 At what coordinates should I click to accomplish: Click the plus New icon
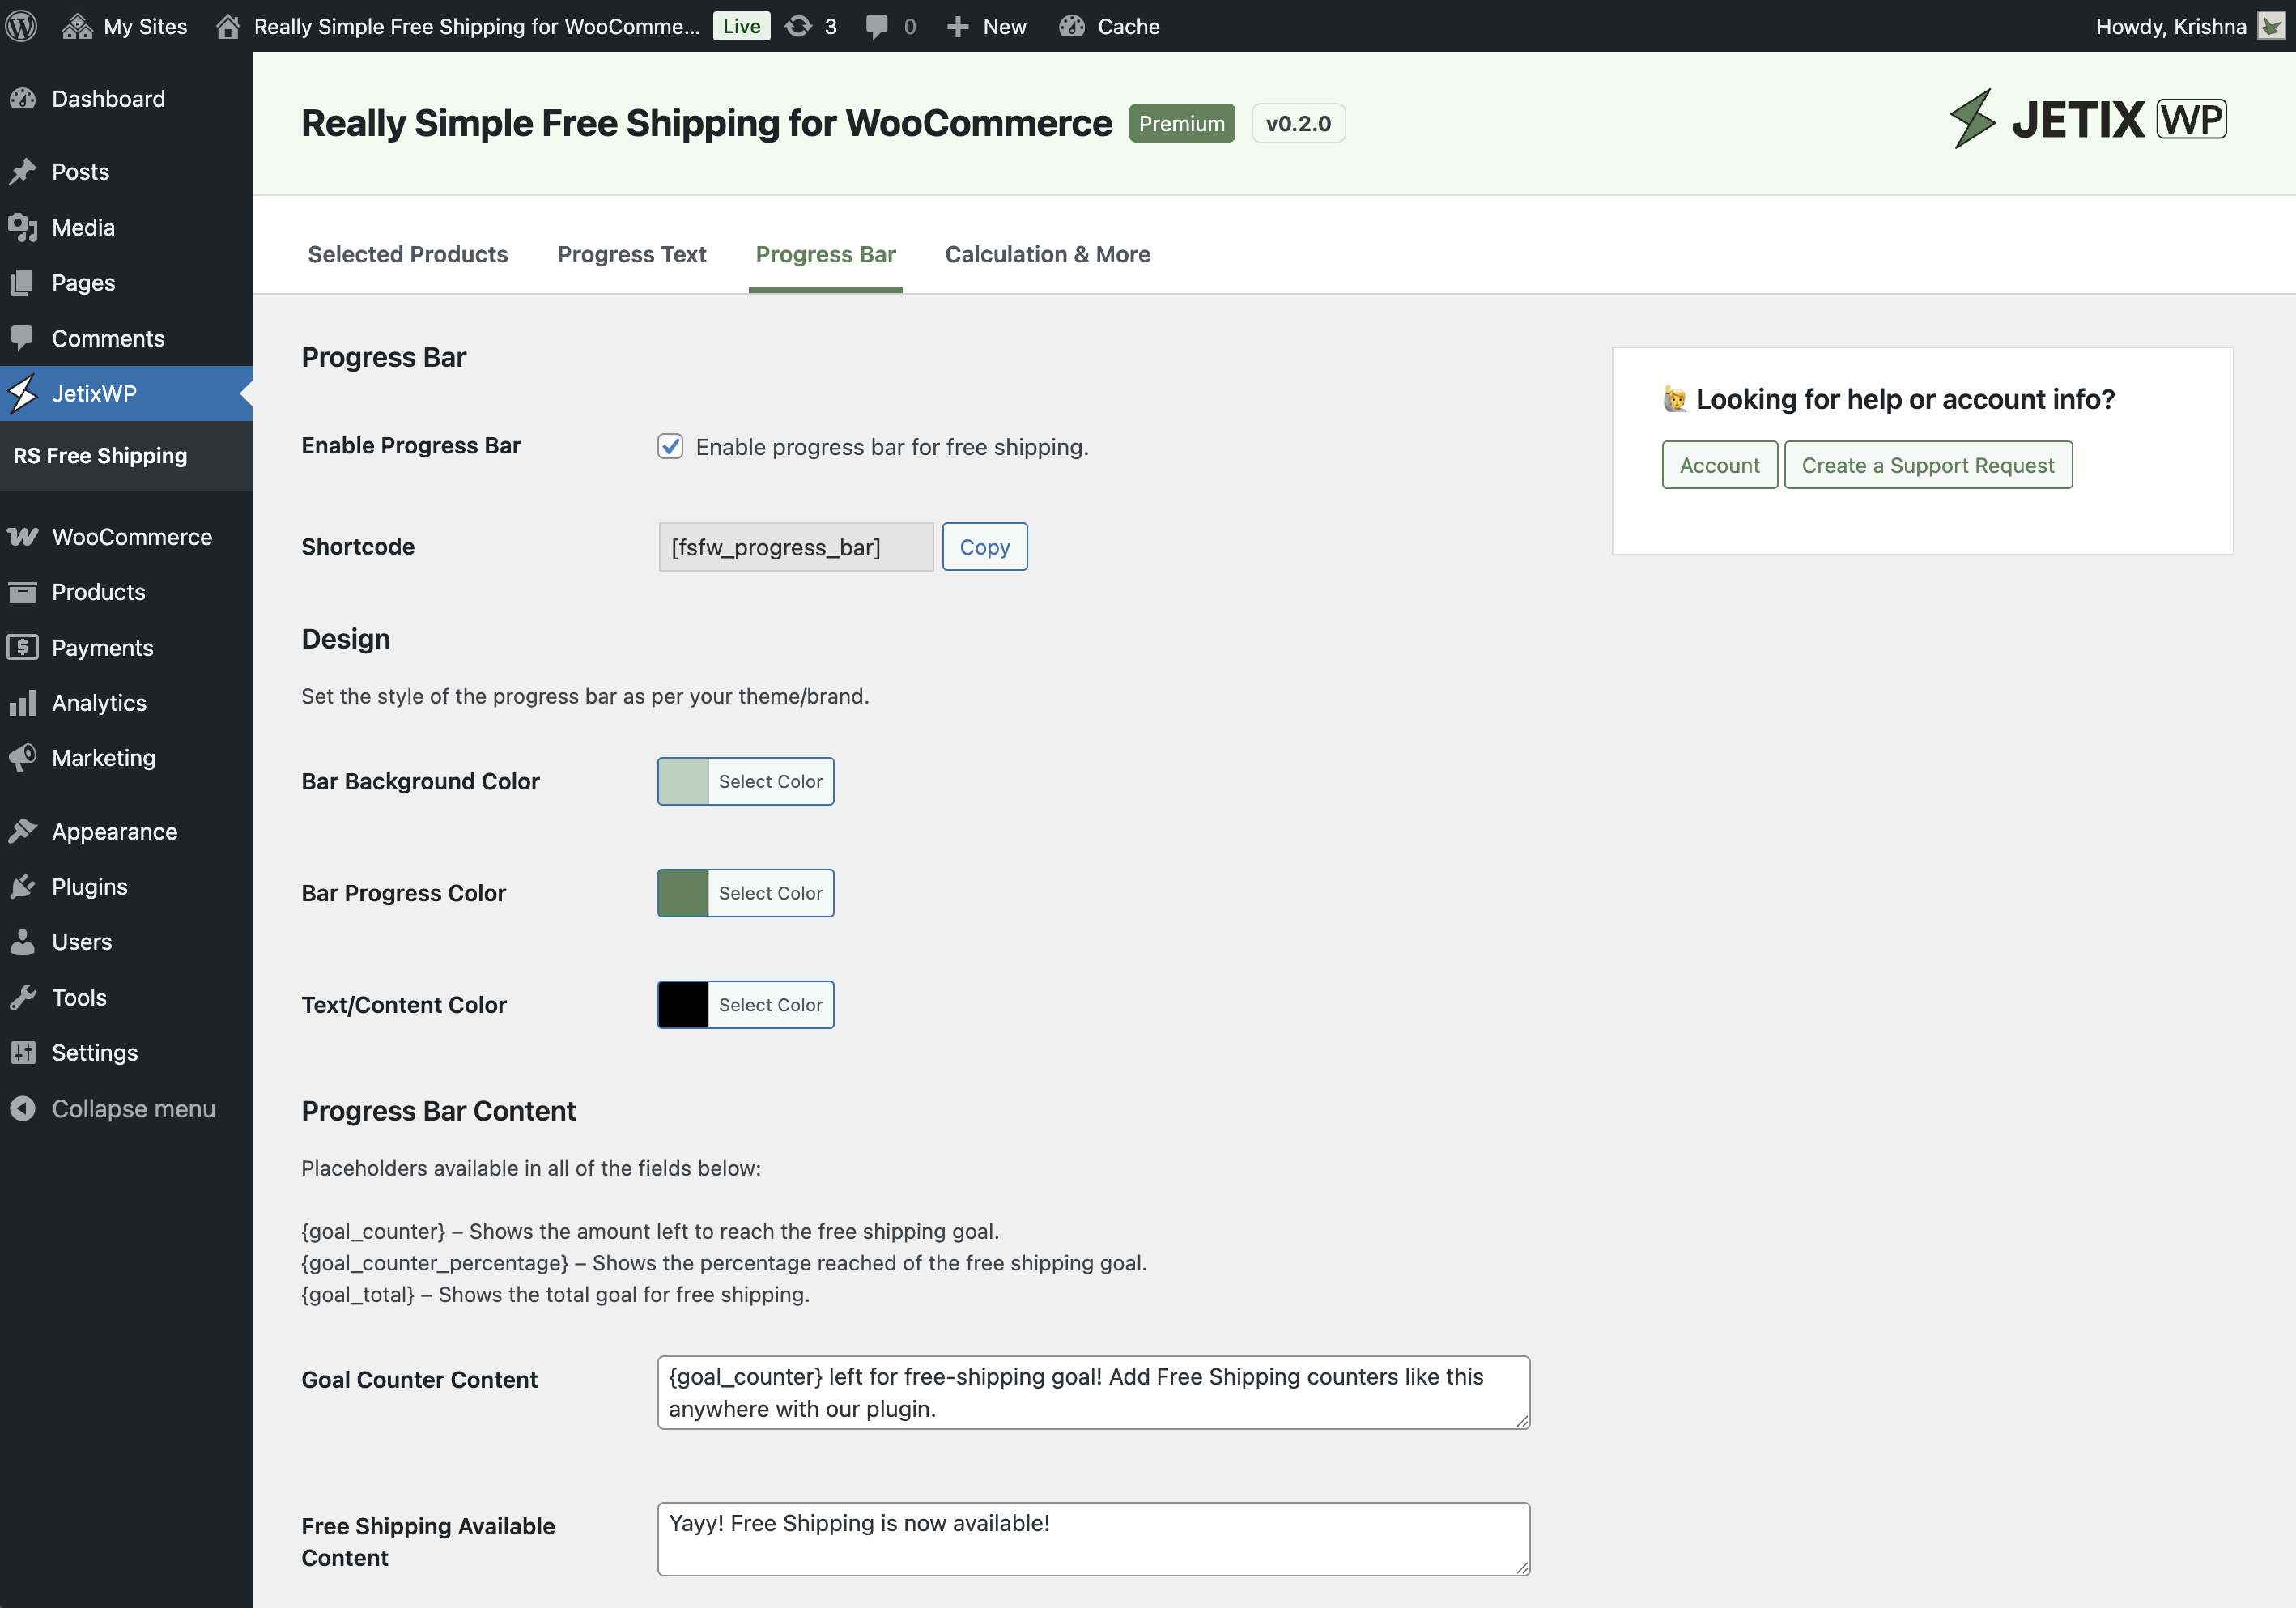point(957,26)
